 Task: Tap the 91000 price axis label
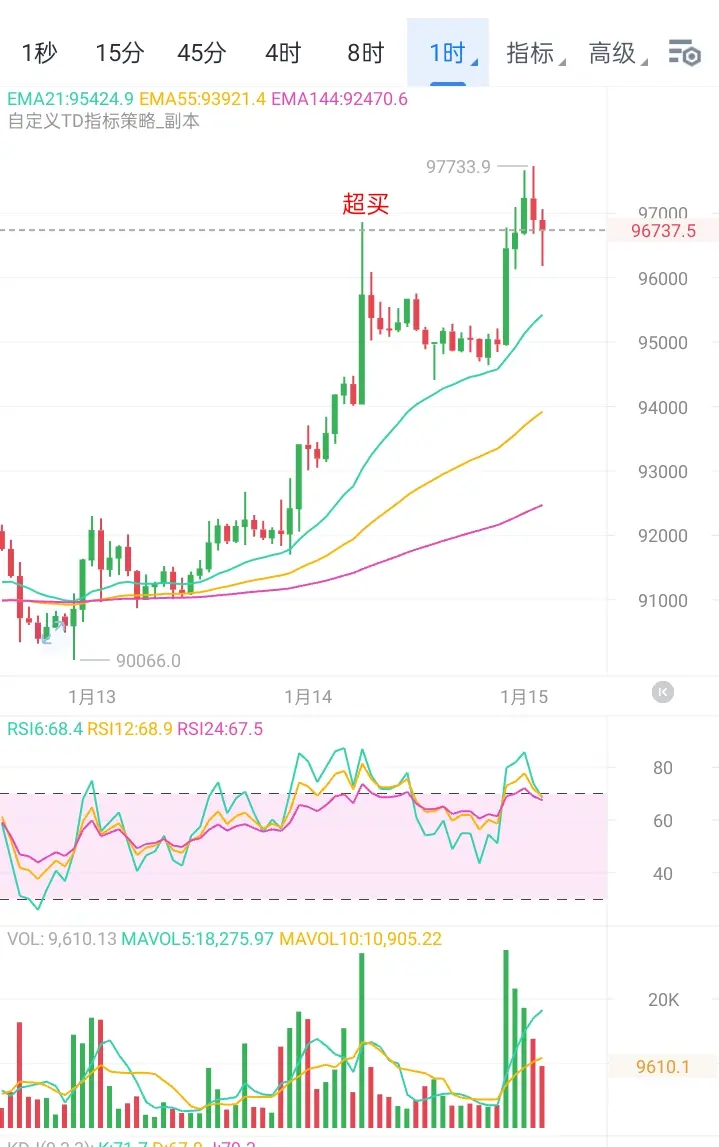tap(663, 601)
